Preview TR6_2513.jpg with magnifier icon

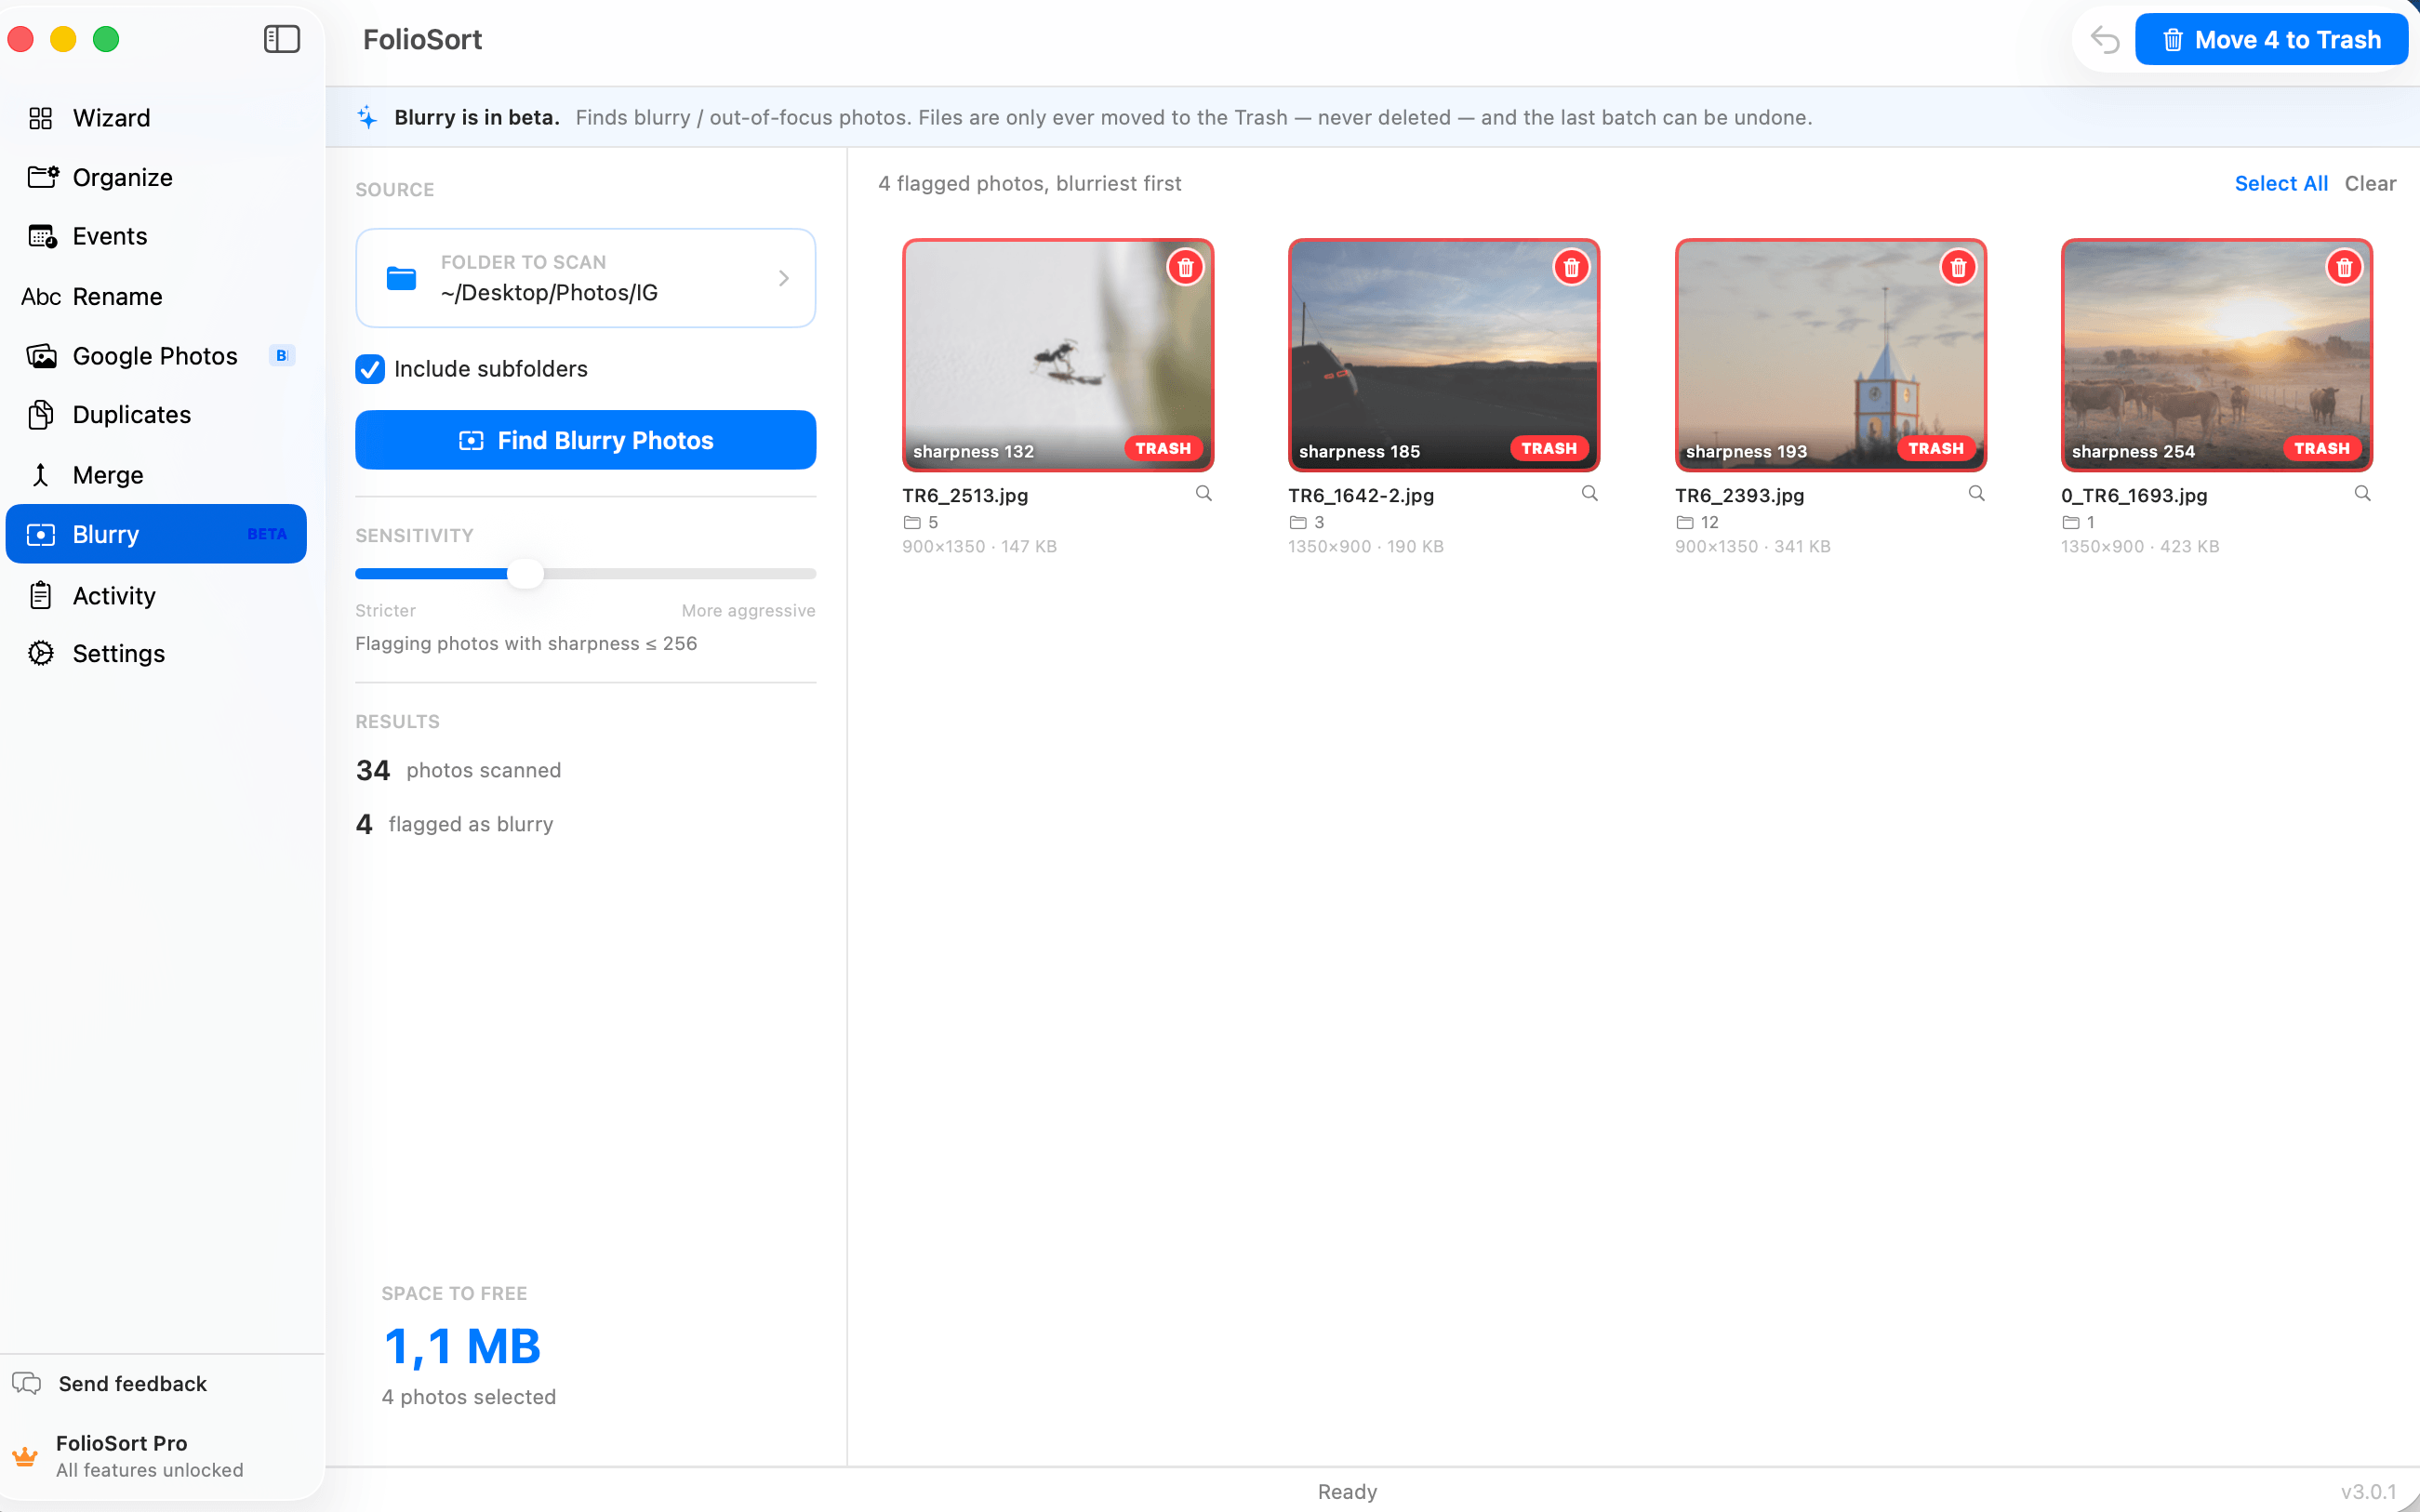[x=1203, y=493]
